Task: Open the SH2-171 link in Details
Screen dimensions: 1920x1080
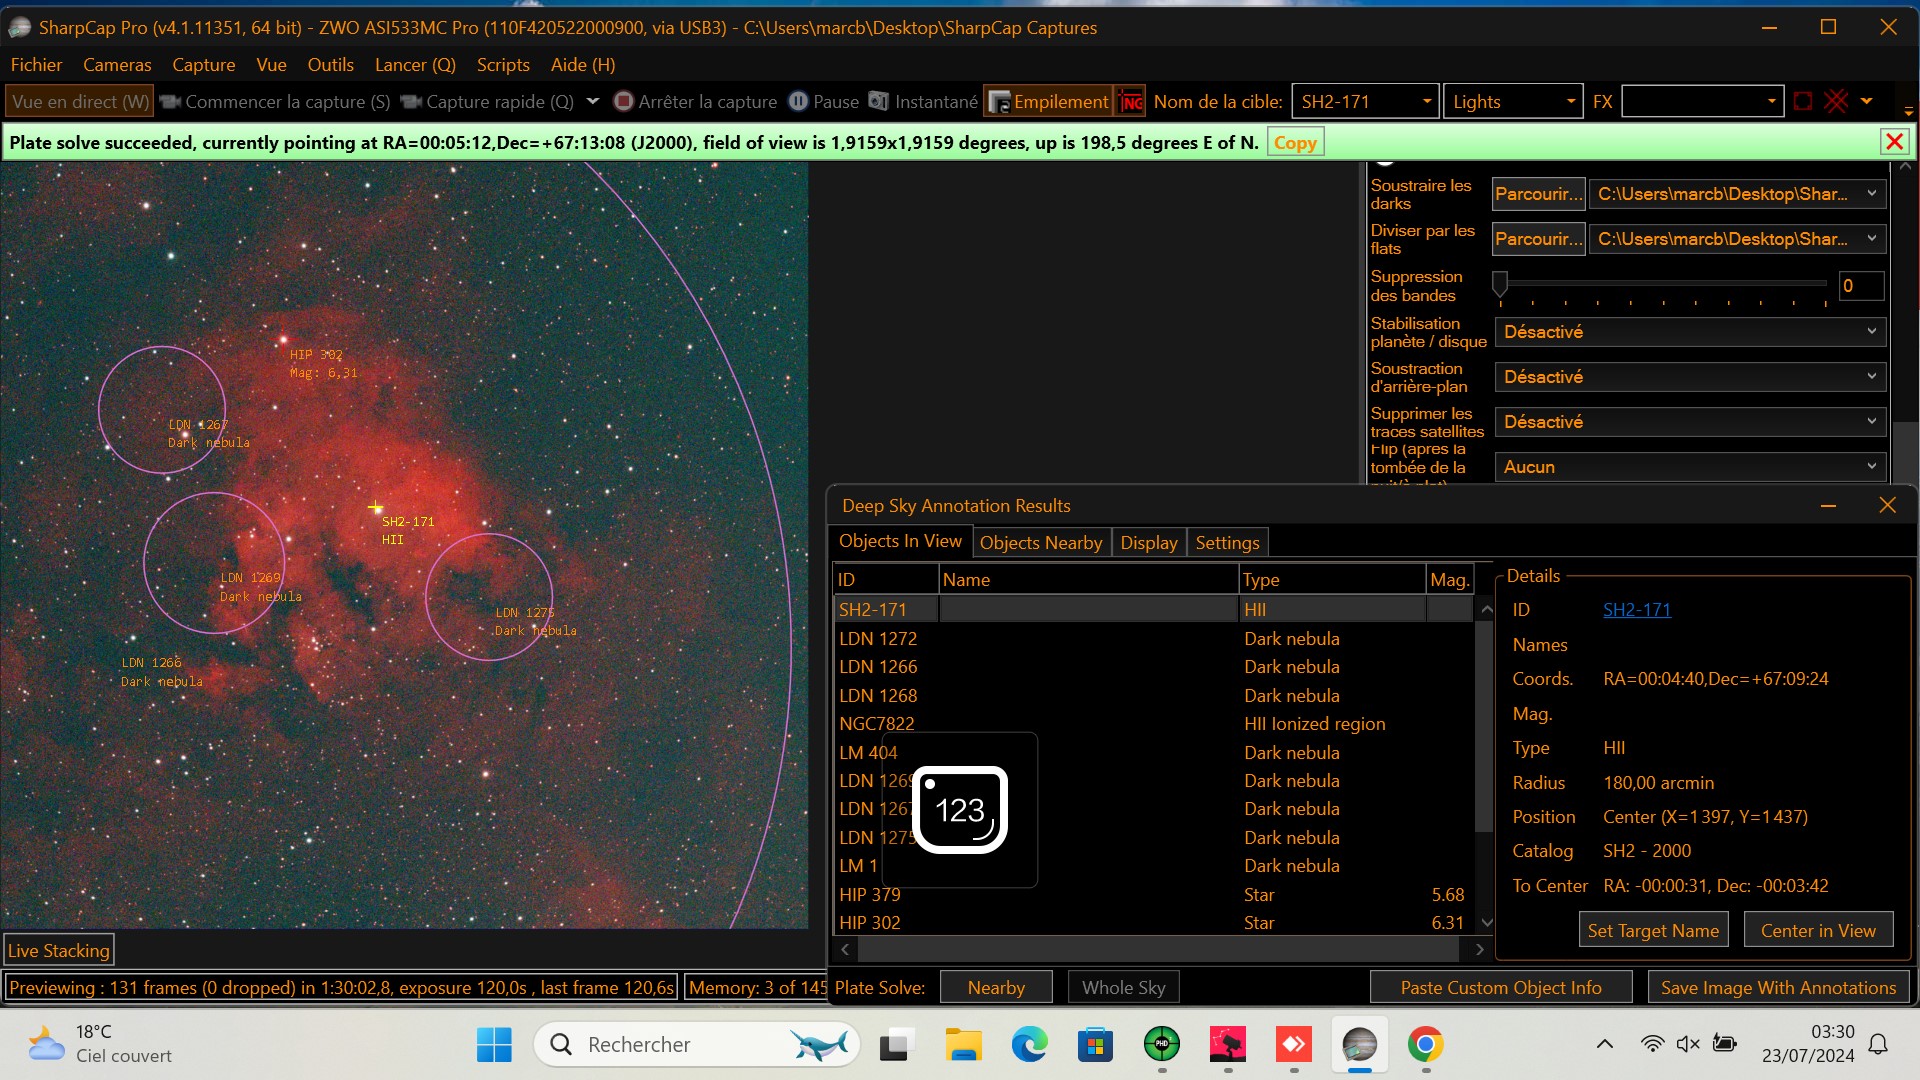Action: pyautogui.click(x=1637, y=610)
